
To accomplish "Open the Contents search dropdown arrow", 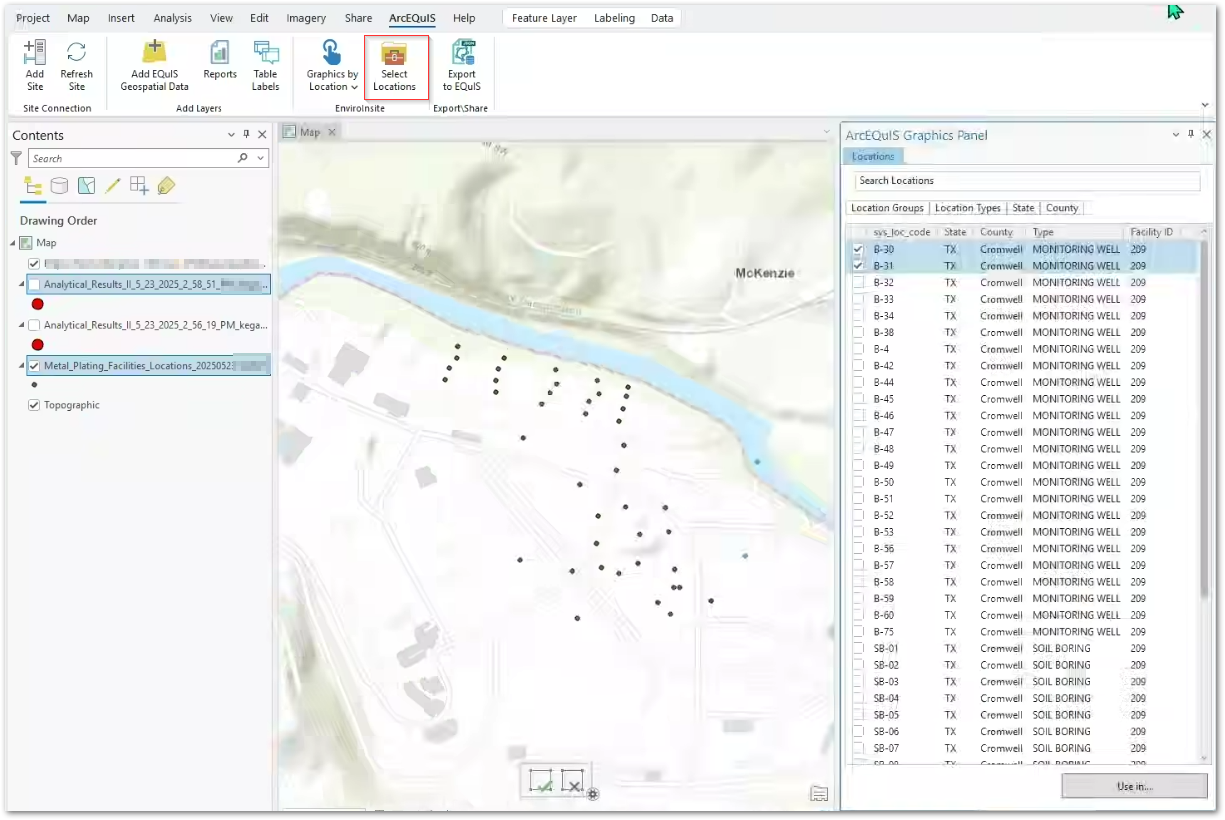I will click(261, 158).
